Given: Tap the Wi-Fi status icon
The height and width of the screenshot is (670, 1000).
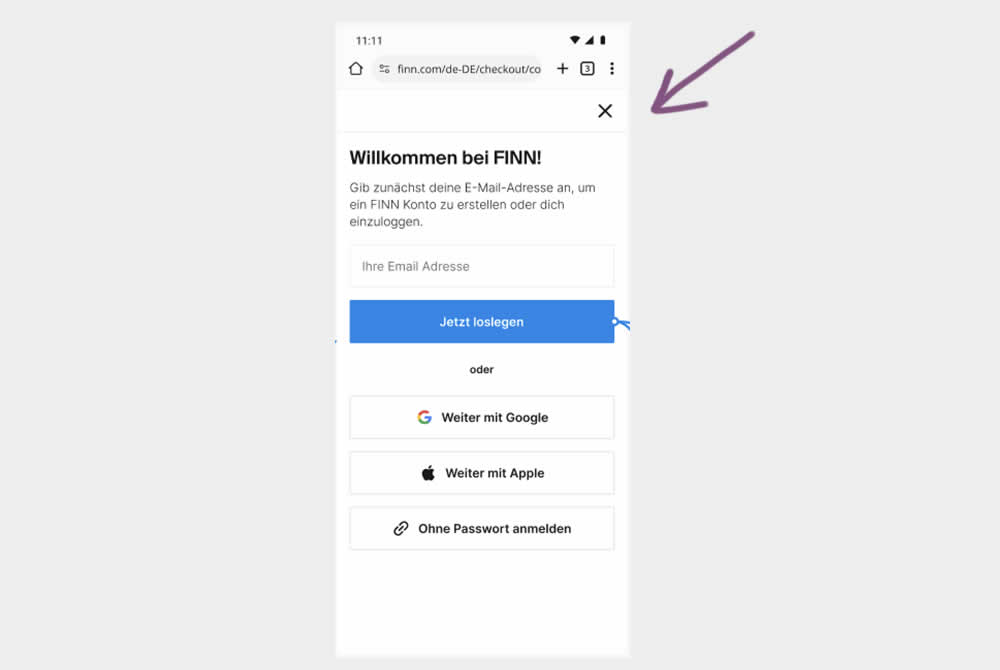Looking at the screenshot, I should (575, 40).
